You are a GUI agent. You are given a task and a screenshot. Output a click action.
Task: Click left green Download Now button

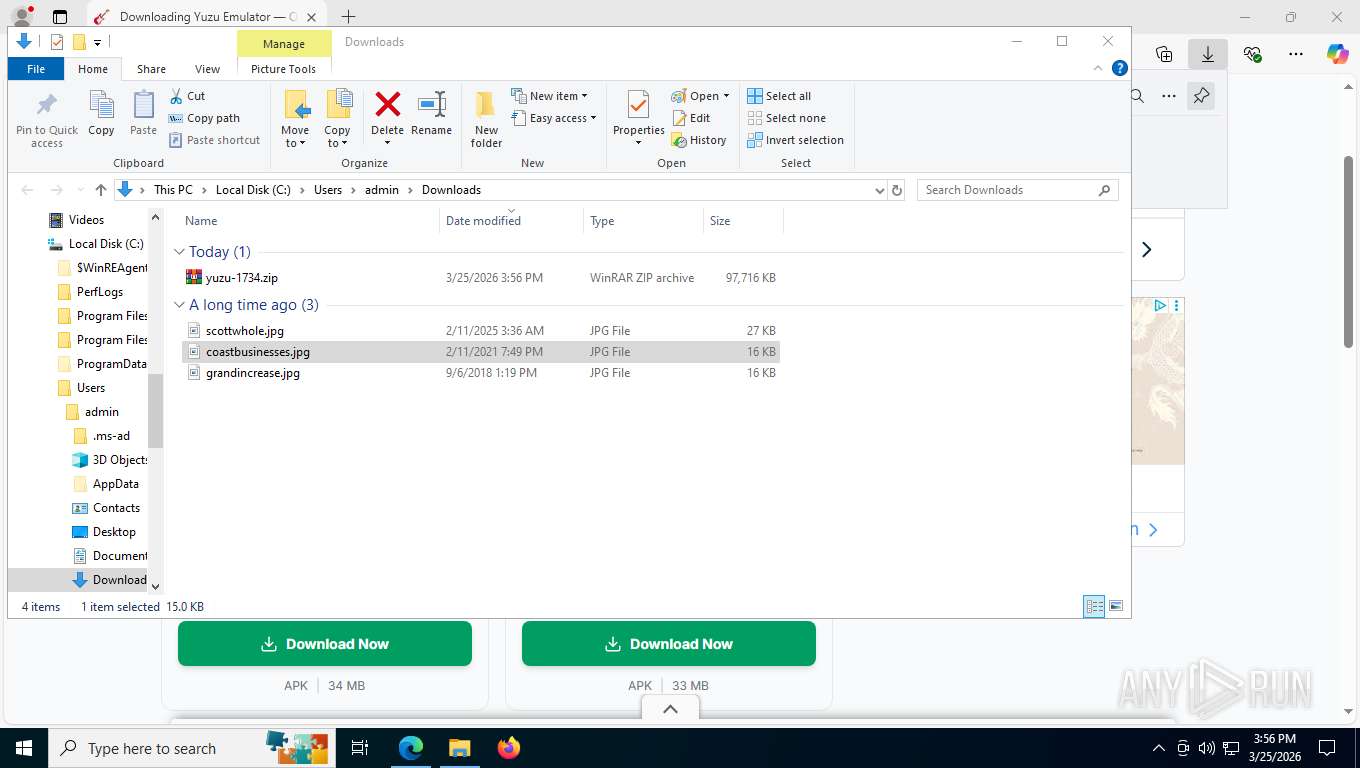325,644
